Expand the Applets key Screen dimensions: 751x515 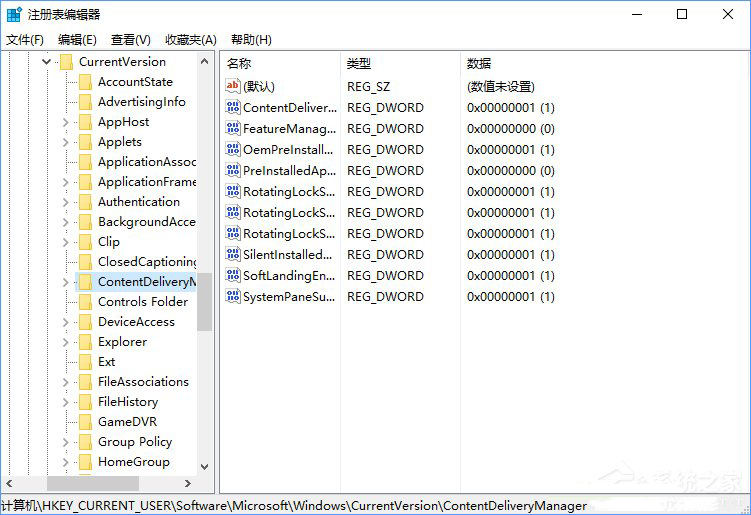tap(66, 142)
